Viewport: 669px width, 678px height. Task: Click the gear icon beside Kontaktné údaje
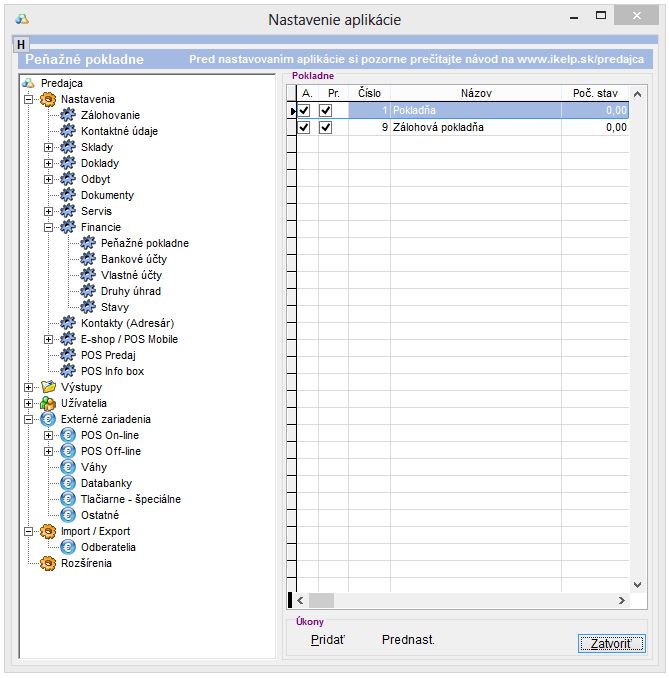click(x=68, y=131)
